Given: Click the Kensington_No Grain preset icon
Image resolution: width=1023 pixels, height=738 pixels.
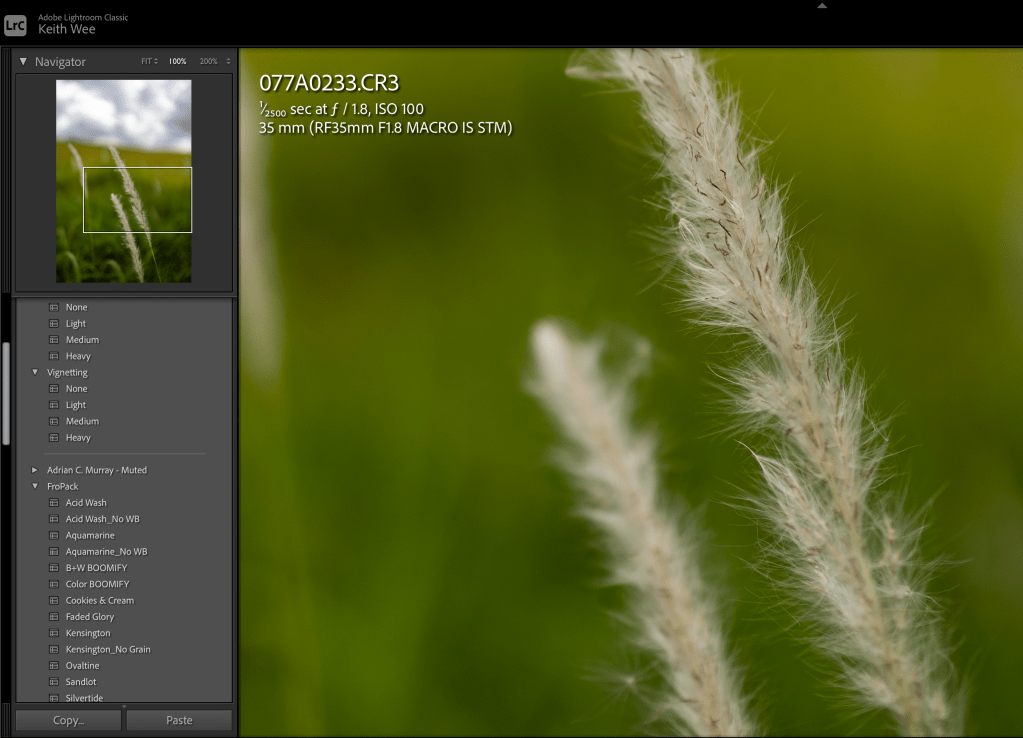Looking at the screenshot, I should point(54,650).
